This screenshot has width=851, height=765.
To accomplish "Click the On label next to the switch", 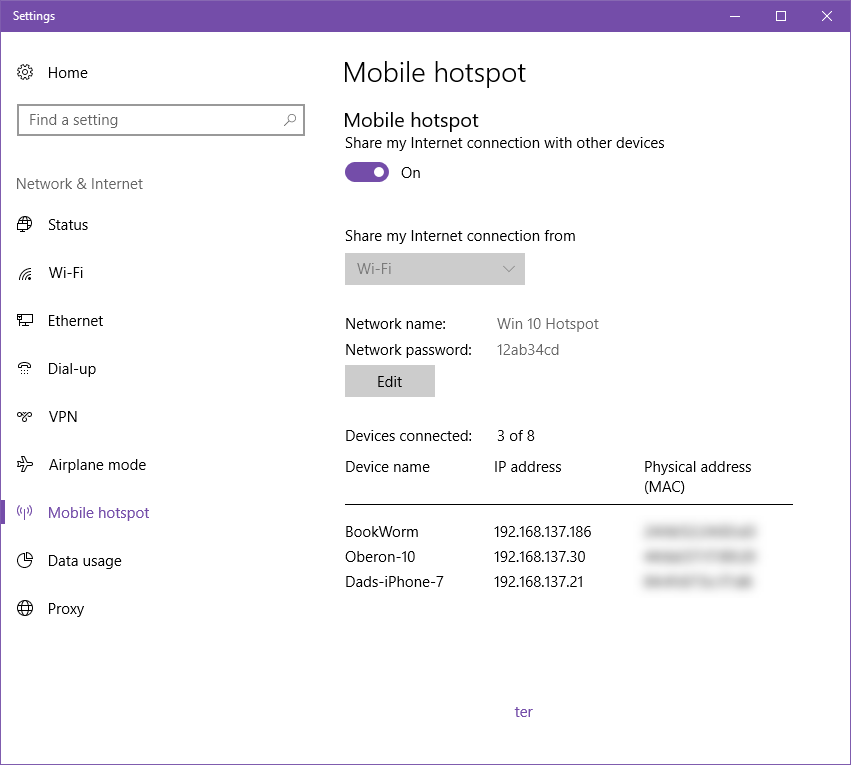I will click(410, 172).
